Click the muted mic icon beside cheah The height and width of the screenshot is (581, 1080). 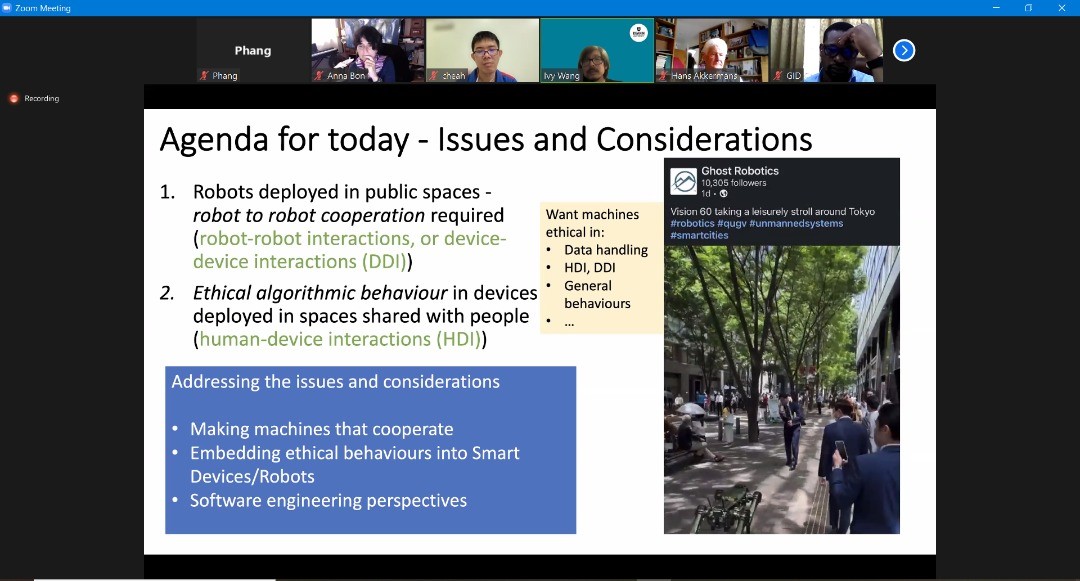coord(434,76)
